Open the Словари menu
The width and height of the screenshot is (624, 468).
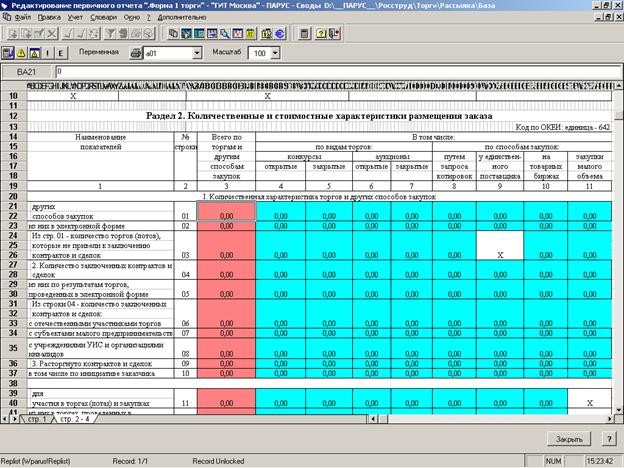click(103, 17)
